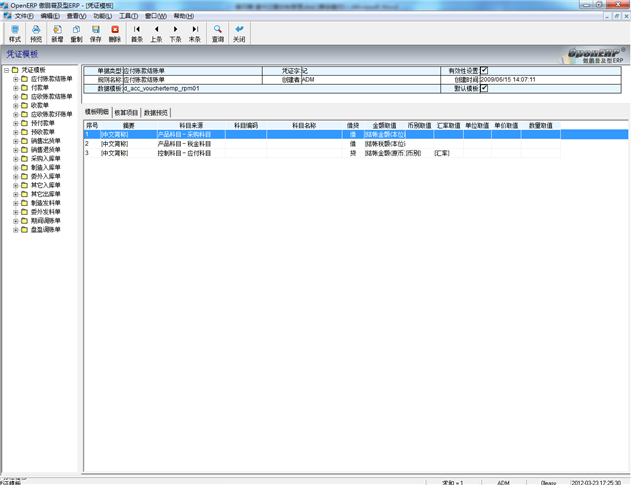The width and height of the screenshot is (631, 485).
Task: Click the 新增 (new) toolbar icon
Action: pyautogui.click(x=57, y=33)
